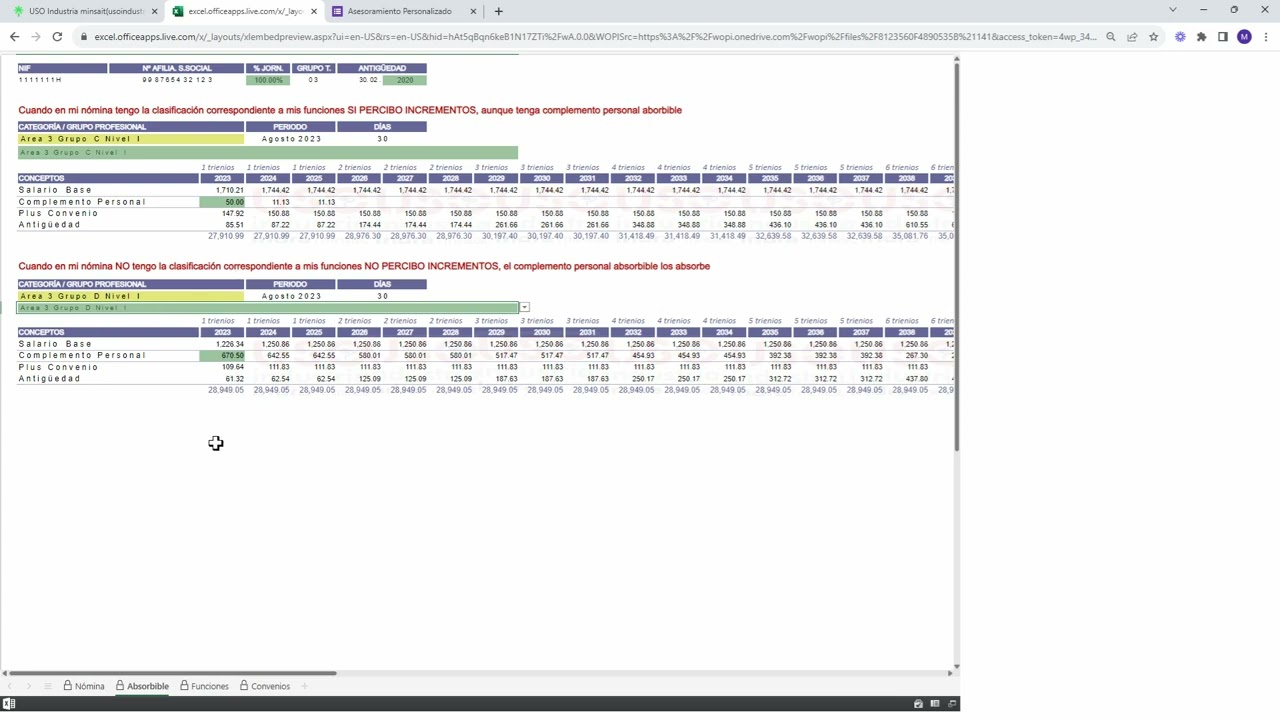Toggle the browser side panel
This screenshot has height=720, width=1280.
(1222, 37)
